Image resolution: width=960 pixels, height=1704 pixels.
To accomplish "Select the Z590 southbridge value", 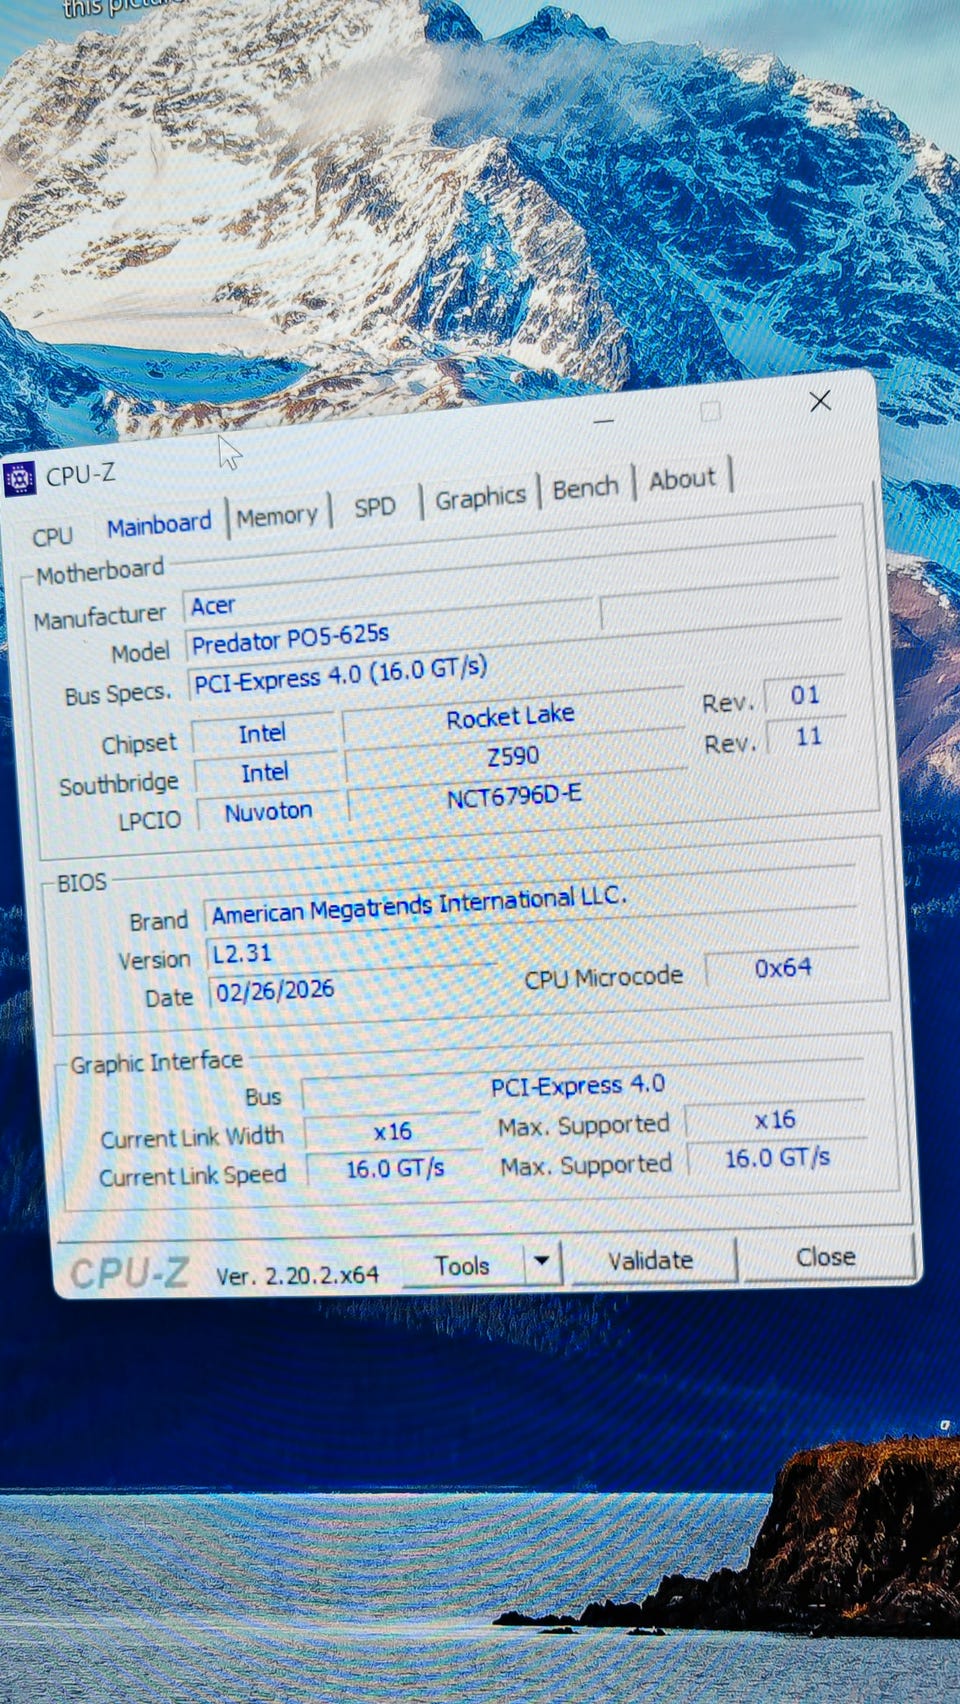I will pyautogui.click(x=514, y=756).
